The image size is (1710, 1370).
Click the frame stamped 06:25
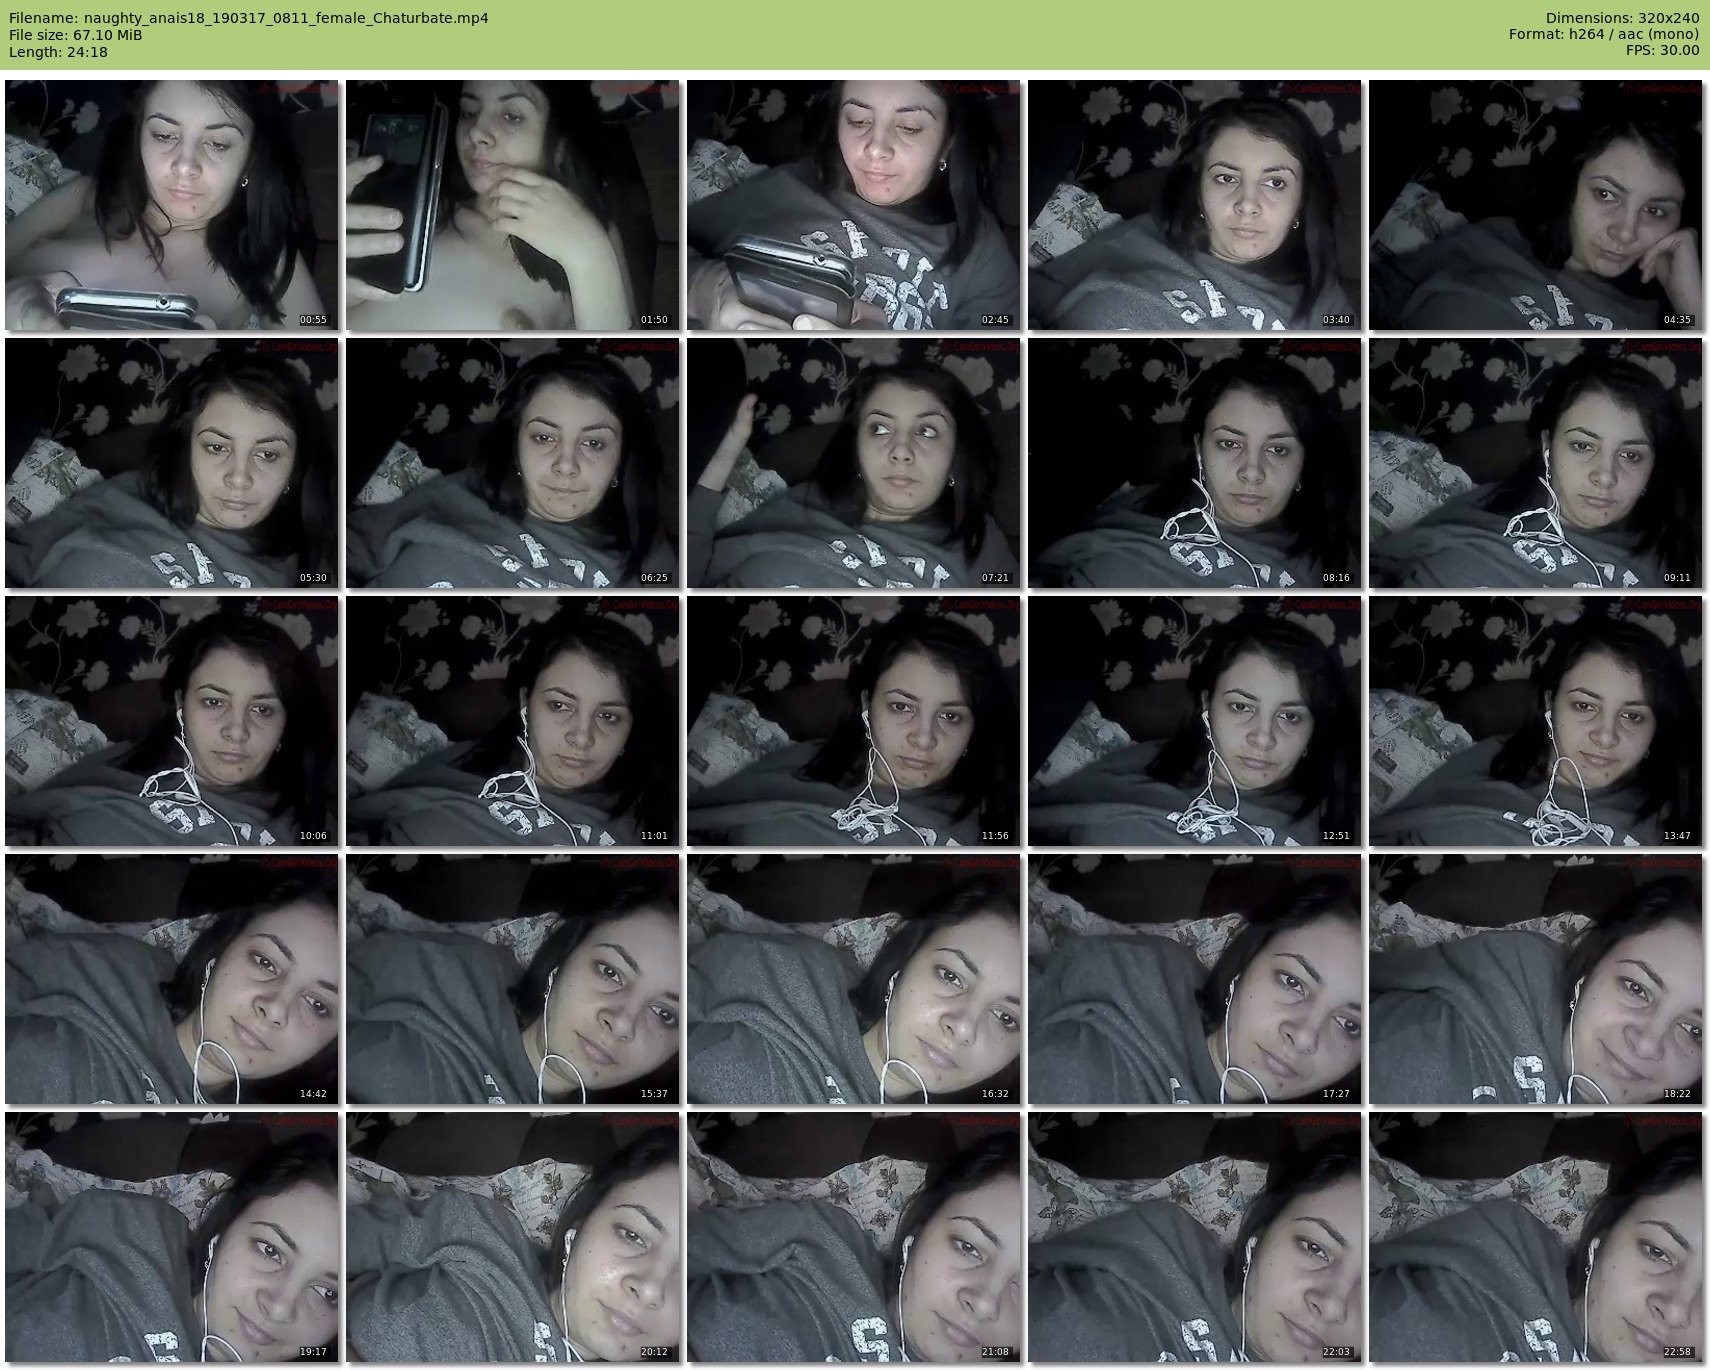pos(513,463)
